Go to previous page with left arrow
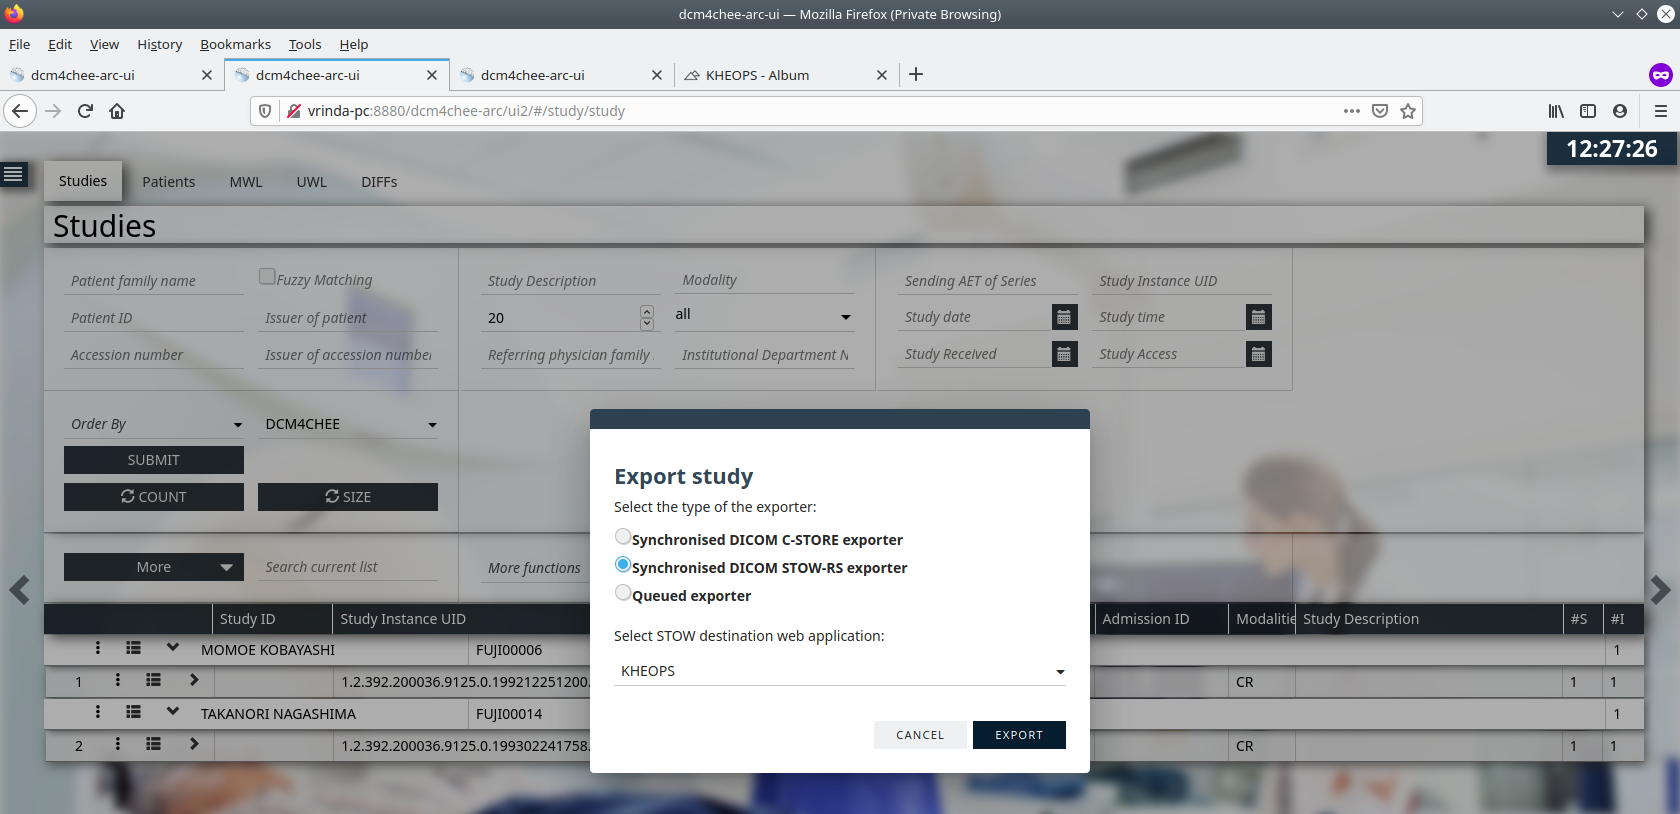 click(19, 590)
